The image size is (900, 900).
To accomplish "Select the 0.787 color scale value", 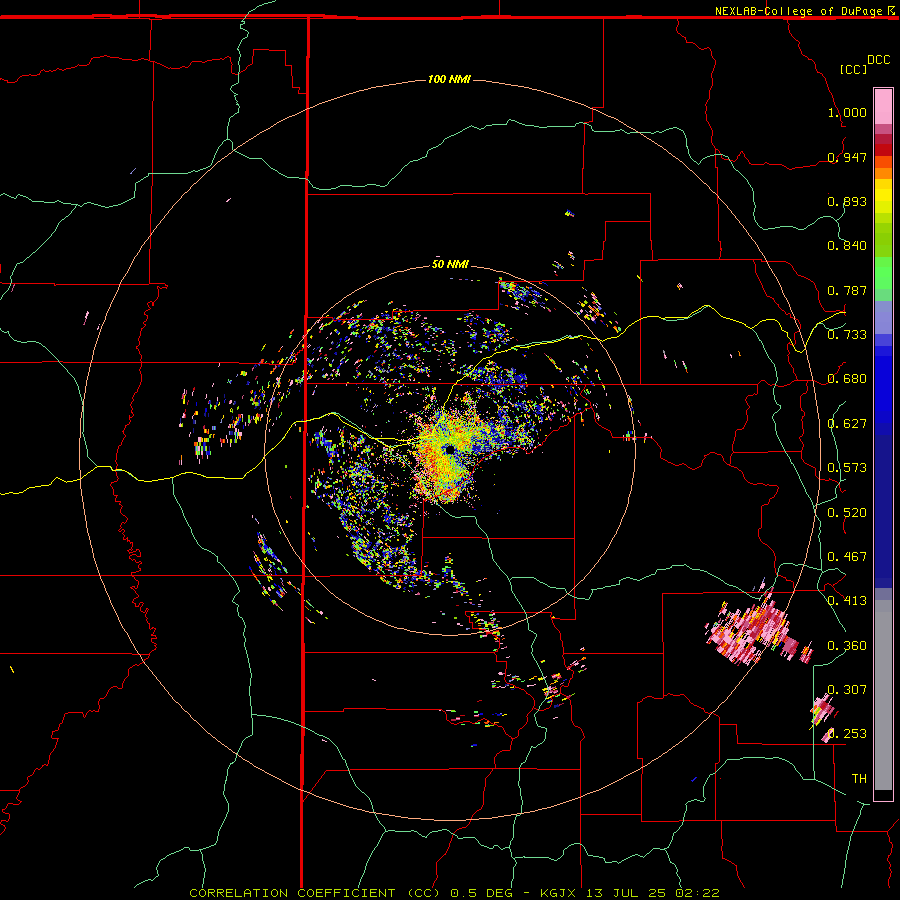I will pos(847,290).
